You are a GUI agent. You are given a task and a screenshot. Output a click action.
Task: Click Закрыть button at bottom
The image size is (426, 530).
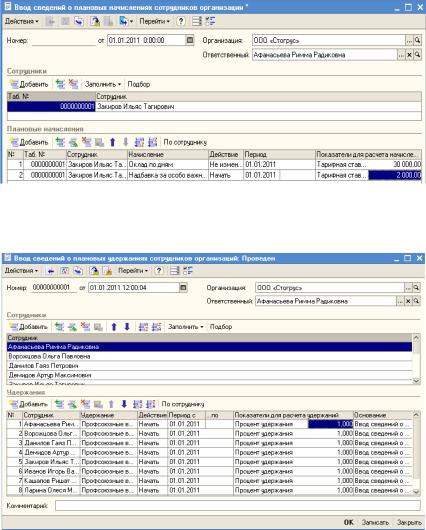click(x=409, y=522)
